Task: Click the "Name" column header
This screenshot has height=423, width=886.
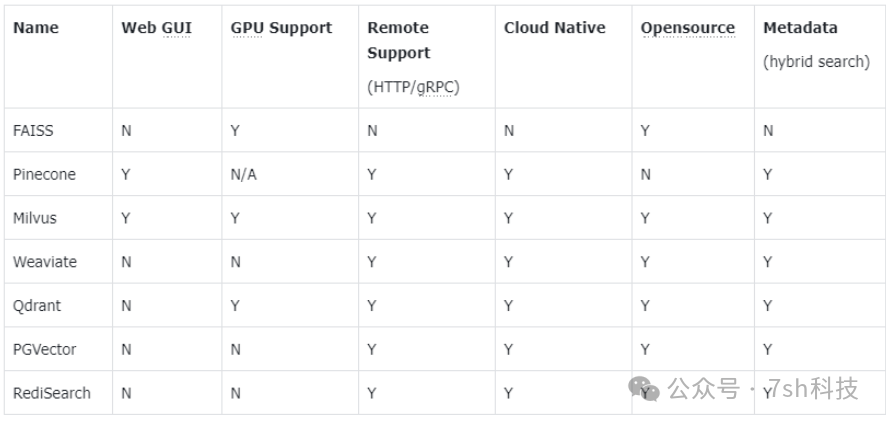Action: pos(36,28)
